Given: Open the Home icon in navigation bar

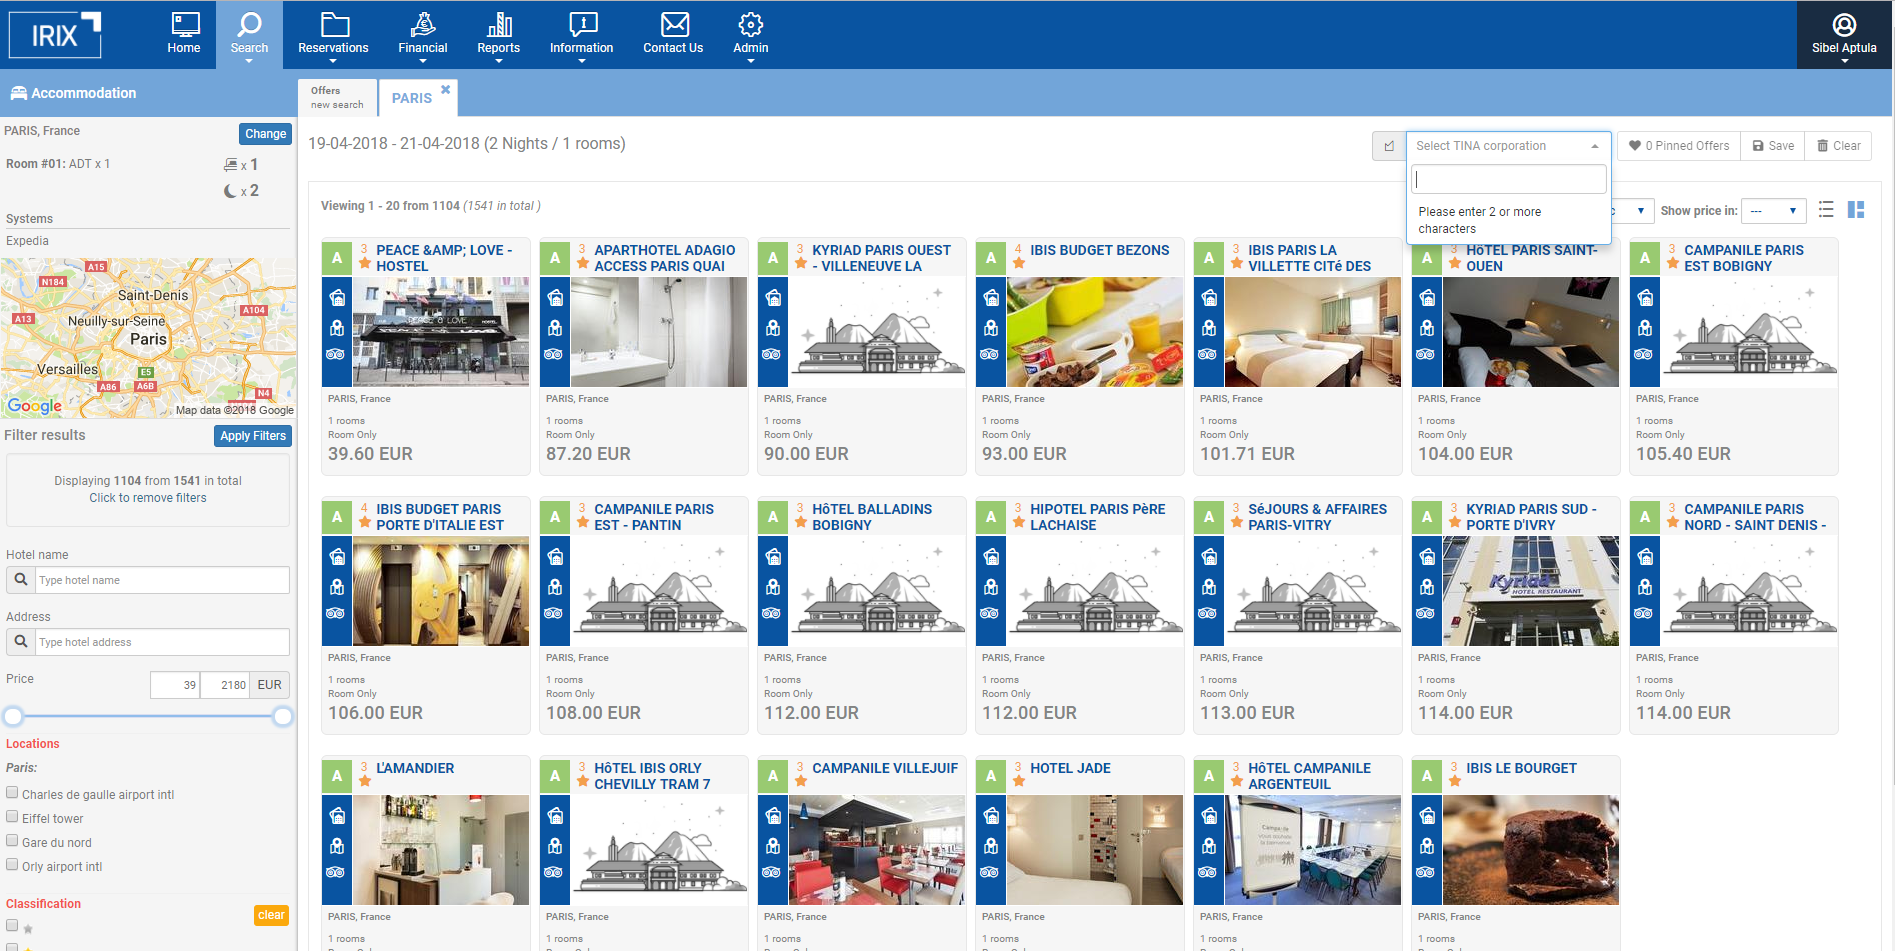Looking at the screenshot, I should (x=184, y=25).
